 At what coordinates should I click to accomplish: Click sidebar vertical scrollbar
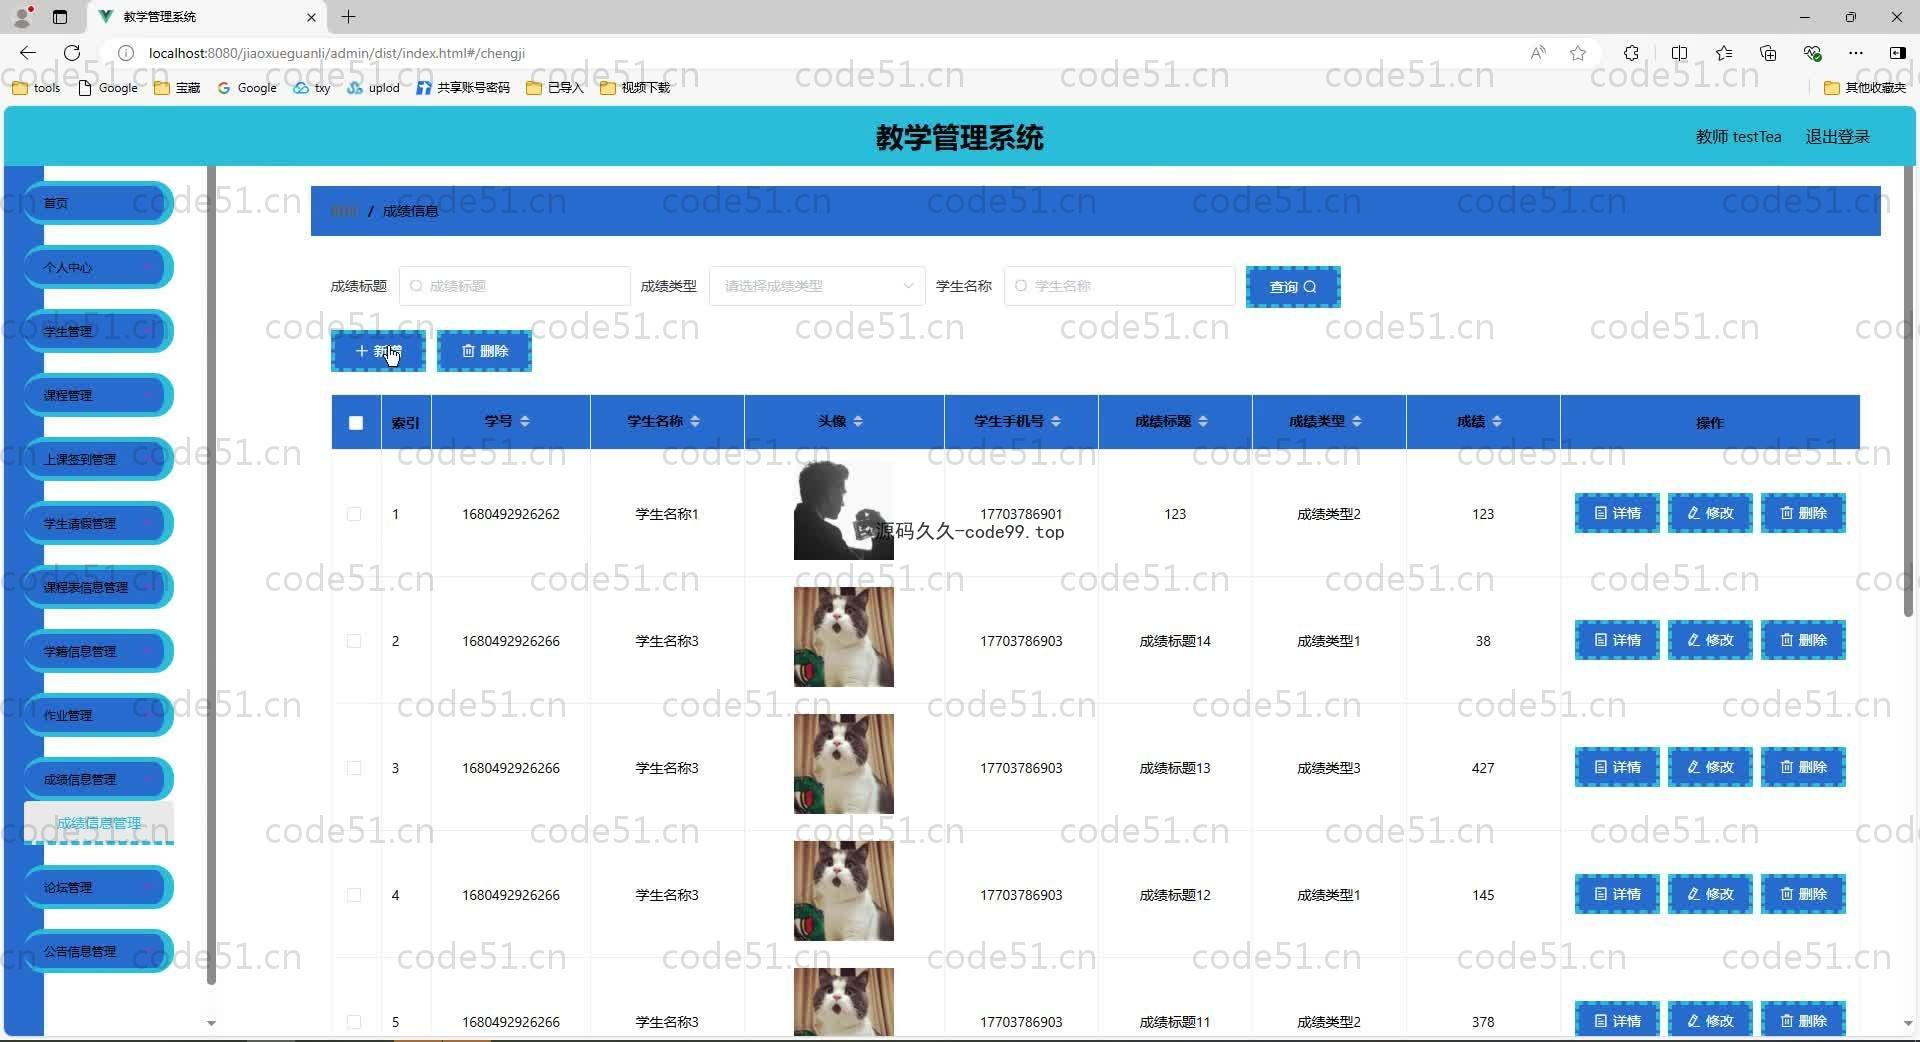tap(211, 575)
